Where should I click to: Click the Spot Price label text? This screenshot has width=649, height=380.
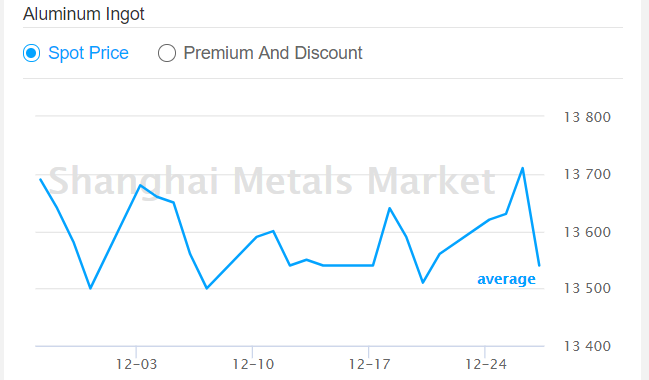[x=88, y=53]
